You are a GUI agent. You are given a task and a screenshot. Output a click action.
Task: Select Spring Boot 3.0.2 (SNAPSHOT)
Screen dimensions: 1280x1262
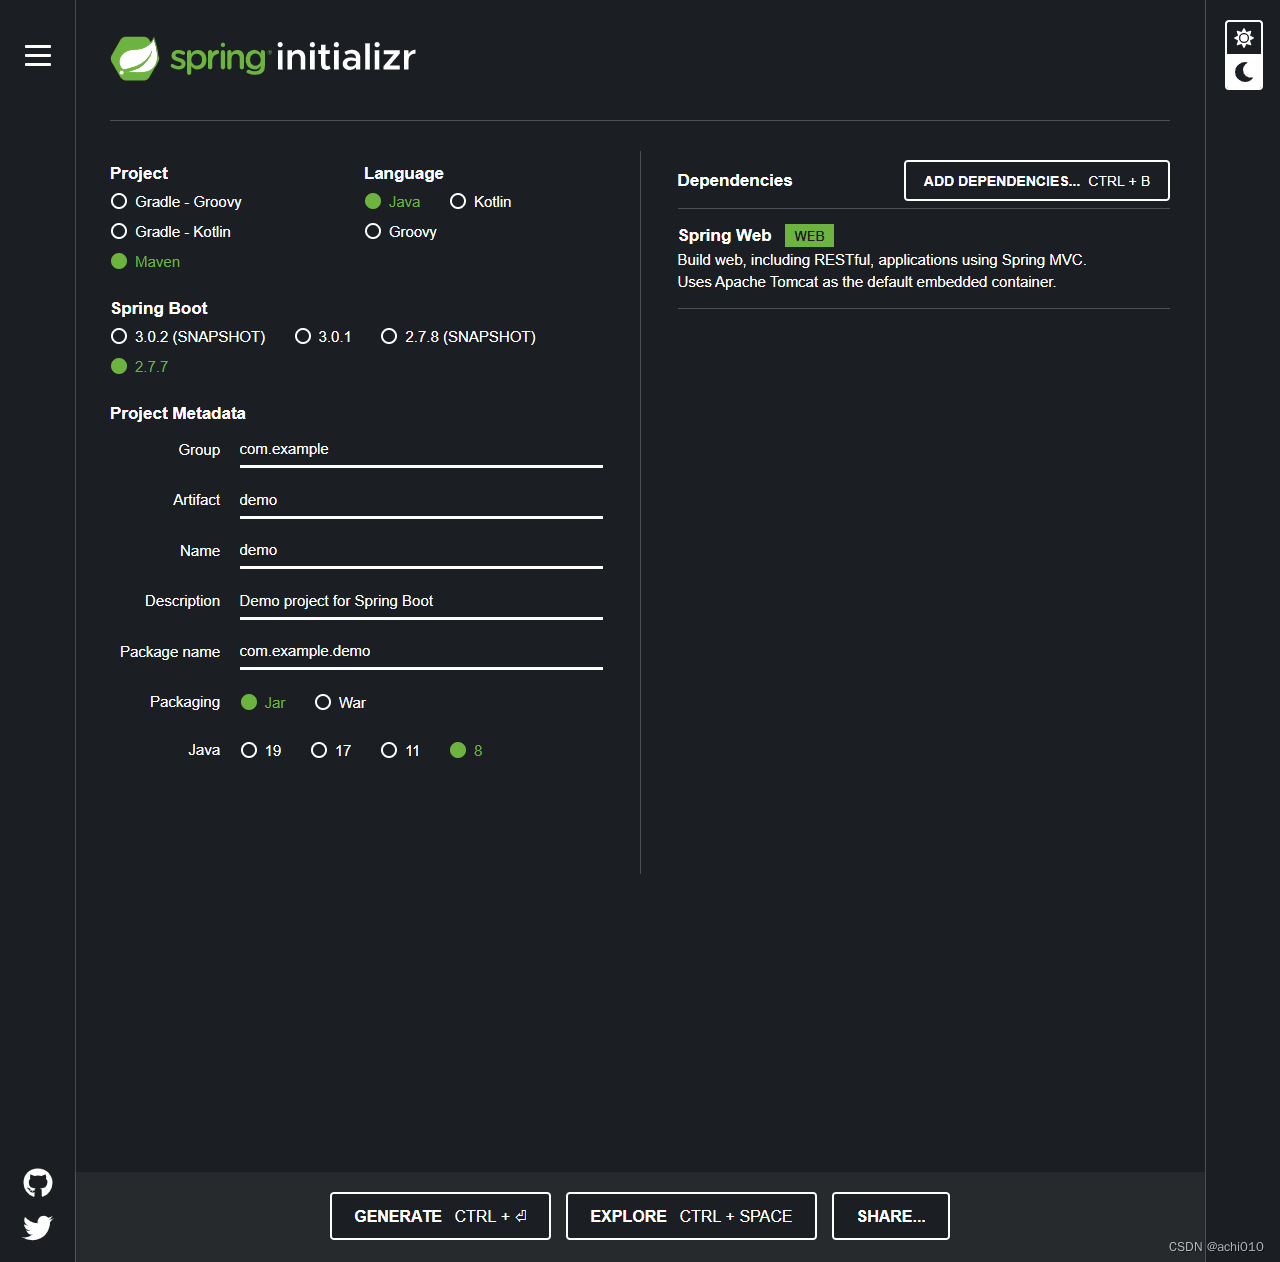point(188,337)
